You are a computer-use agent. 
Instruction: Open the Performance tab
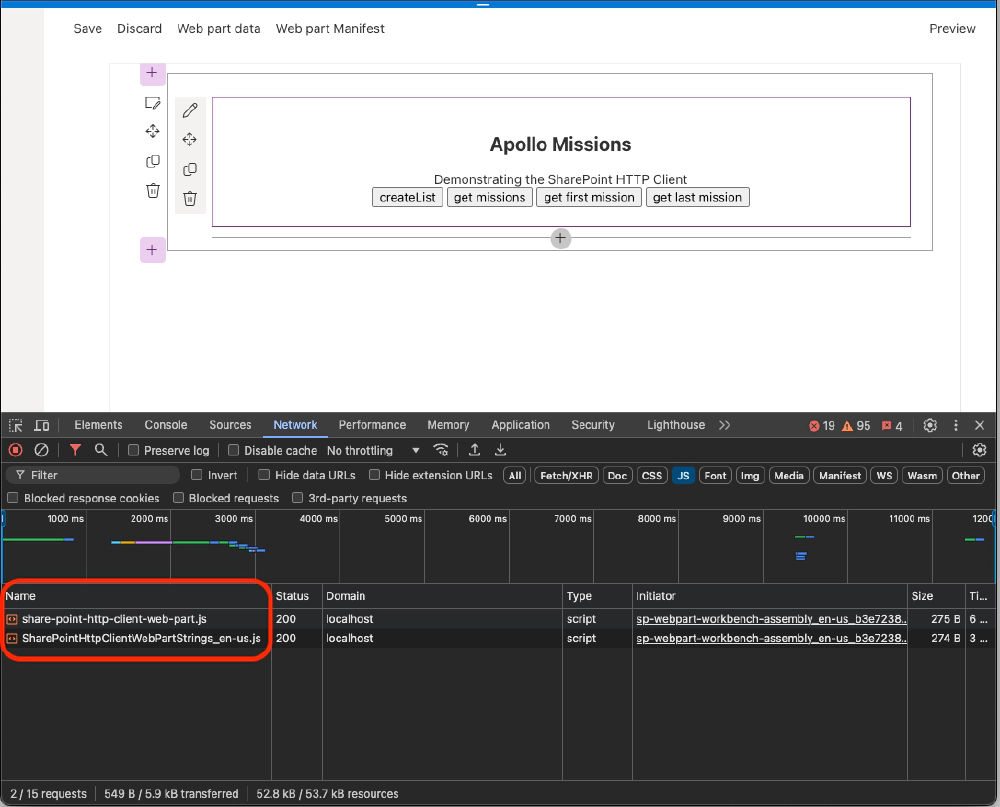372,426
